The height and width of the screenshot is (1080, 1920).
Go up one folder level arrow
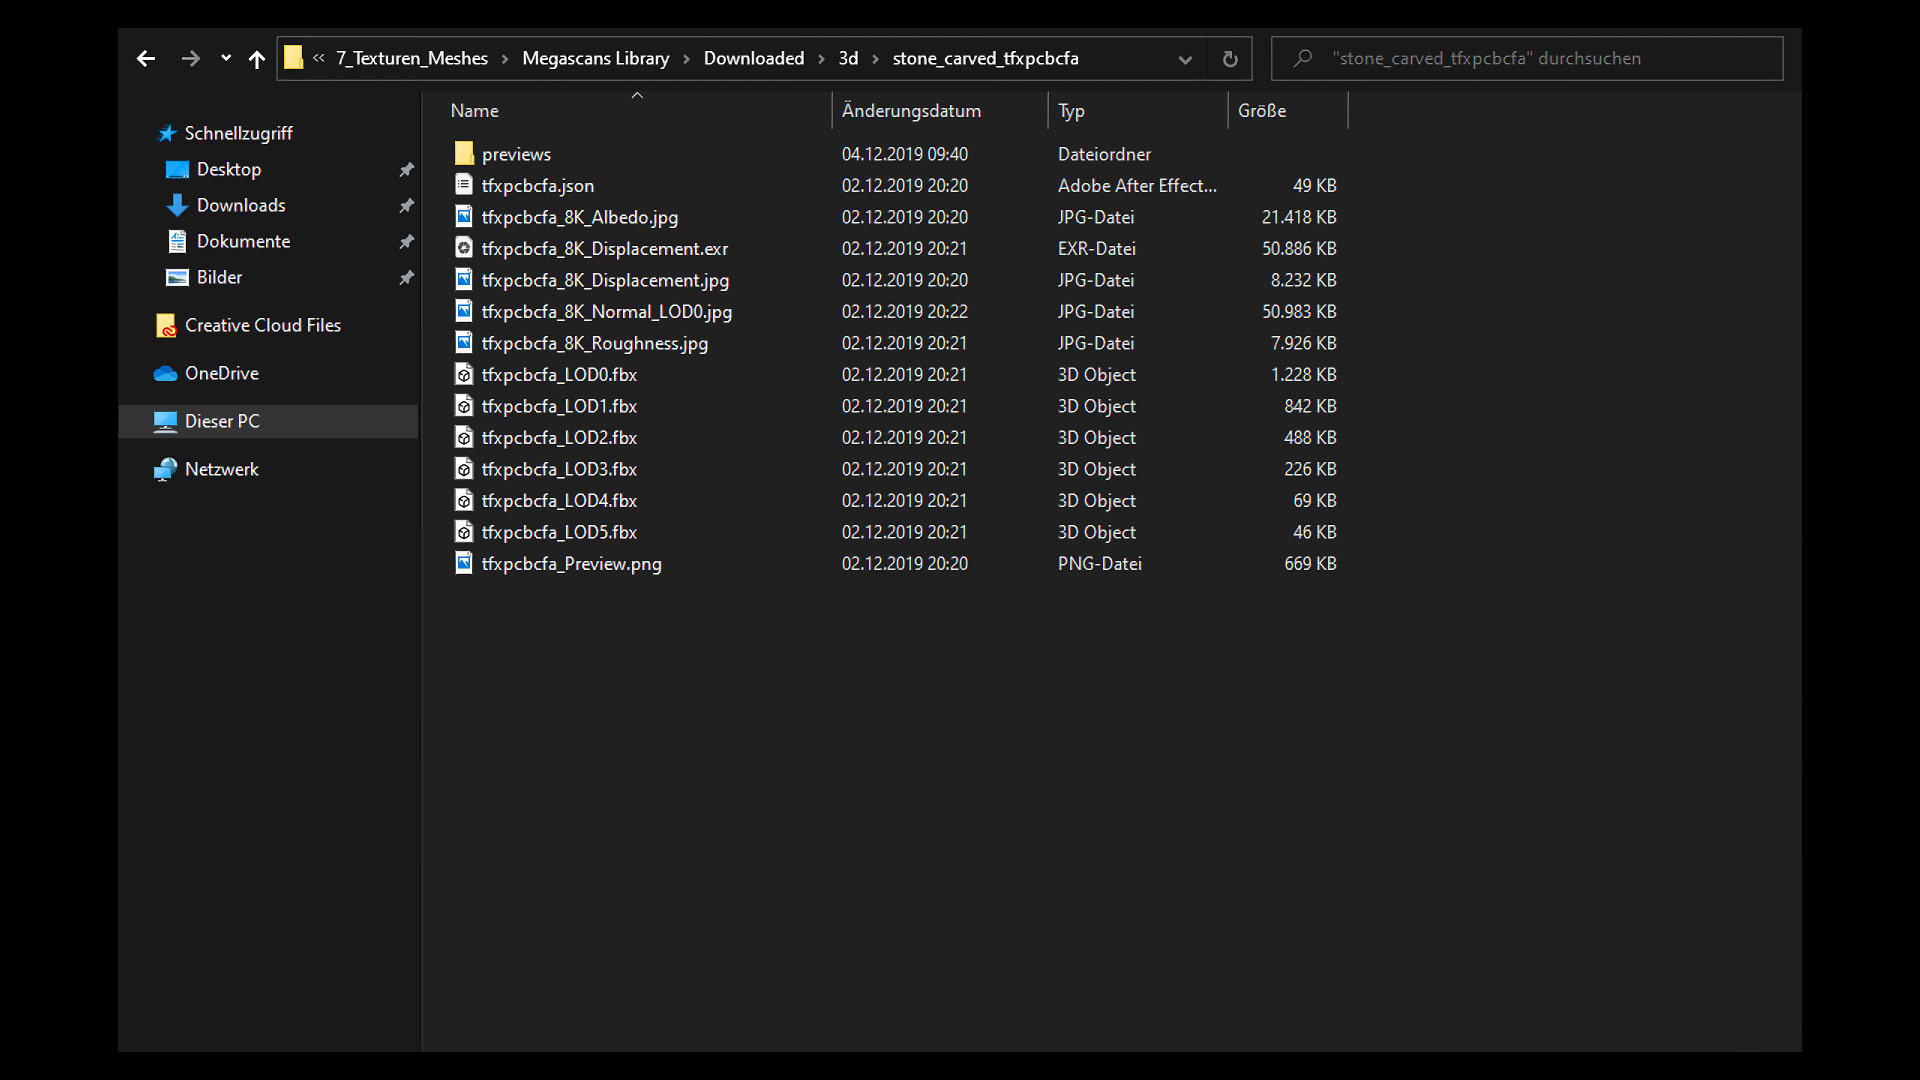click(x=257, y=59)
